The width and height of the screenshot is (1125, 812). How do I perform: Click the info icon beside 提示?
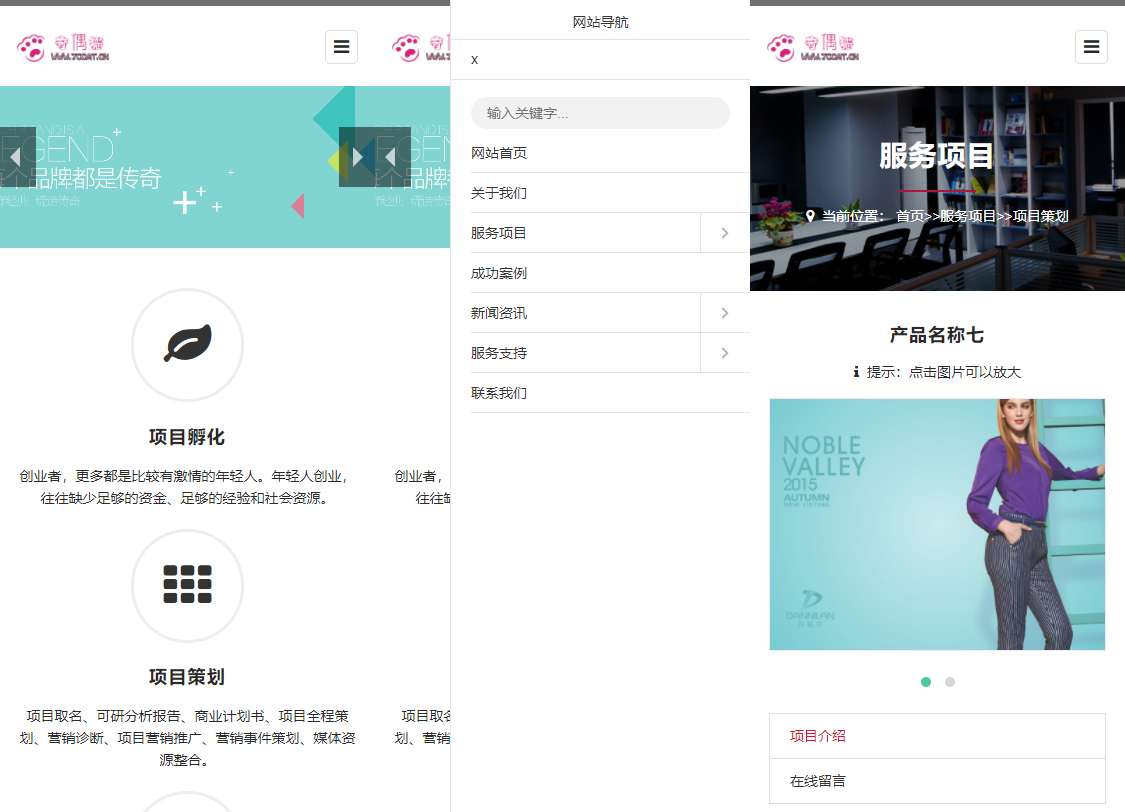pos(856,372)
